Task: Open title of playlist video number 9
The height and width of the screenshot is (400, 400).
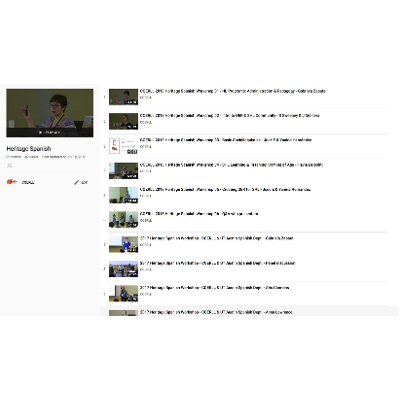Action: 214,288
